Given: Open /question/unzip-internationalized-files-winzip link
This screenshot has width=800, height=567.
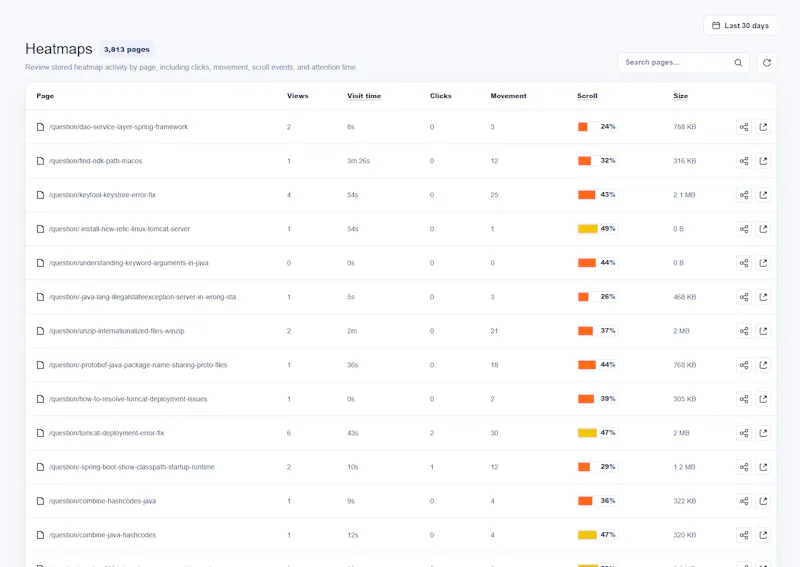Looking at the screenshot, I should coord(116,331).
